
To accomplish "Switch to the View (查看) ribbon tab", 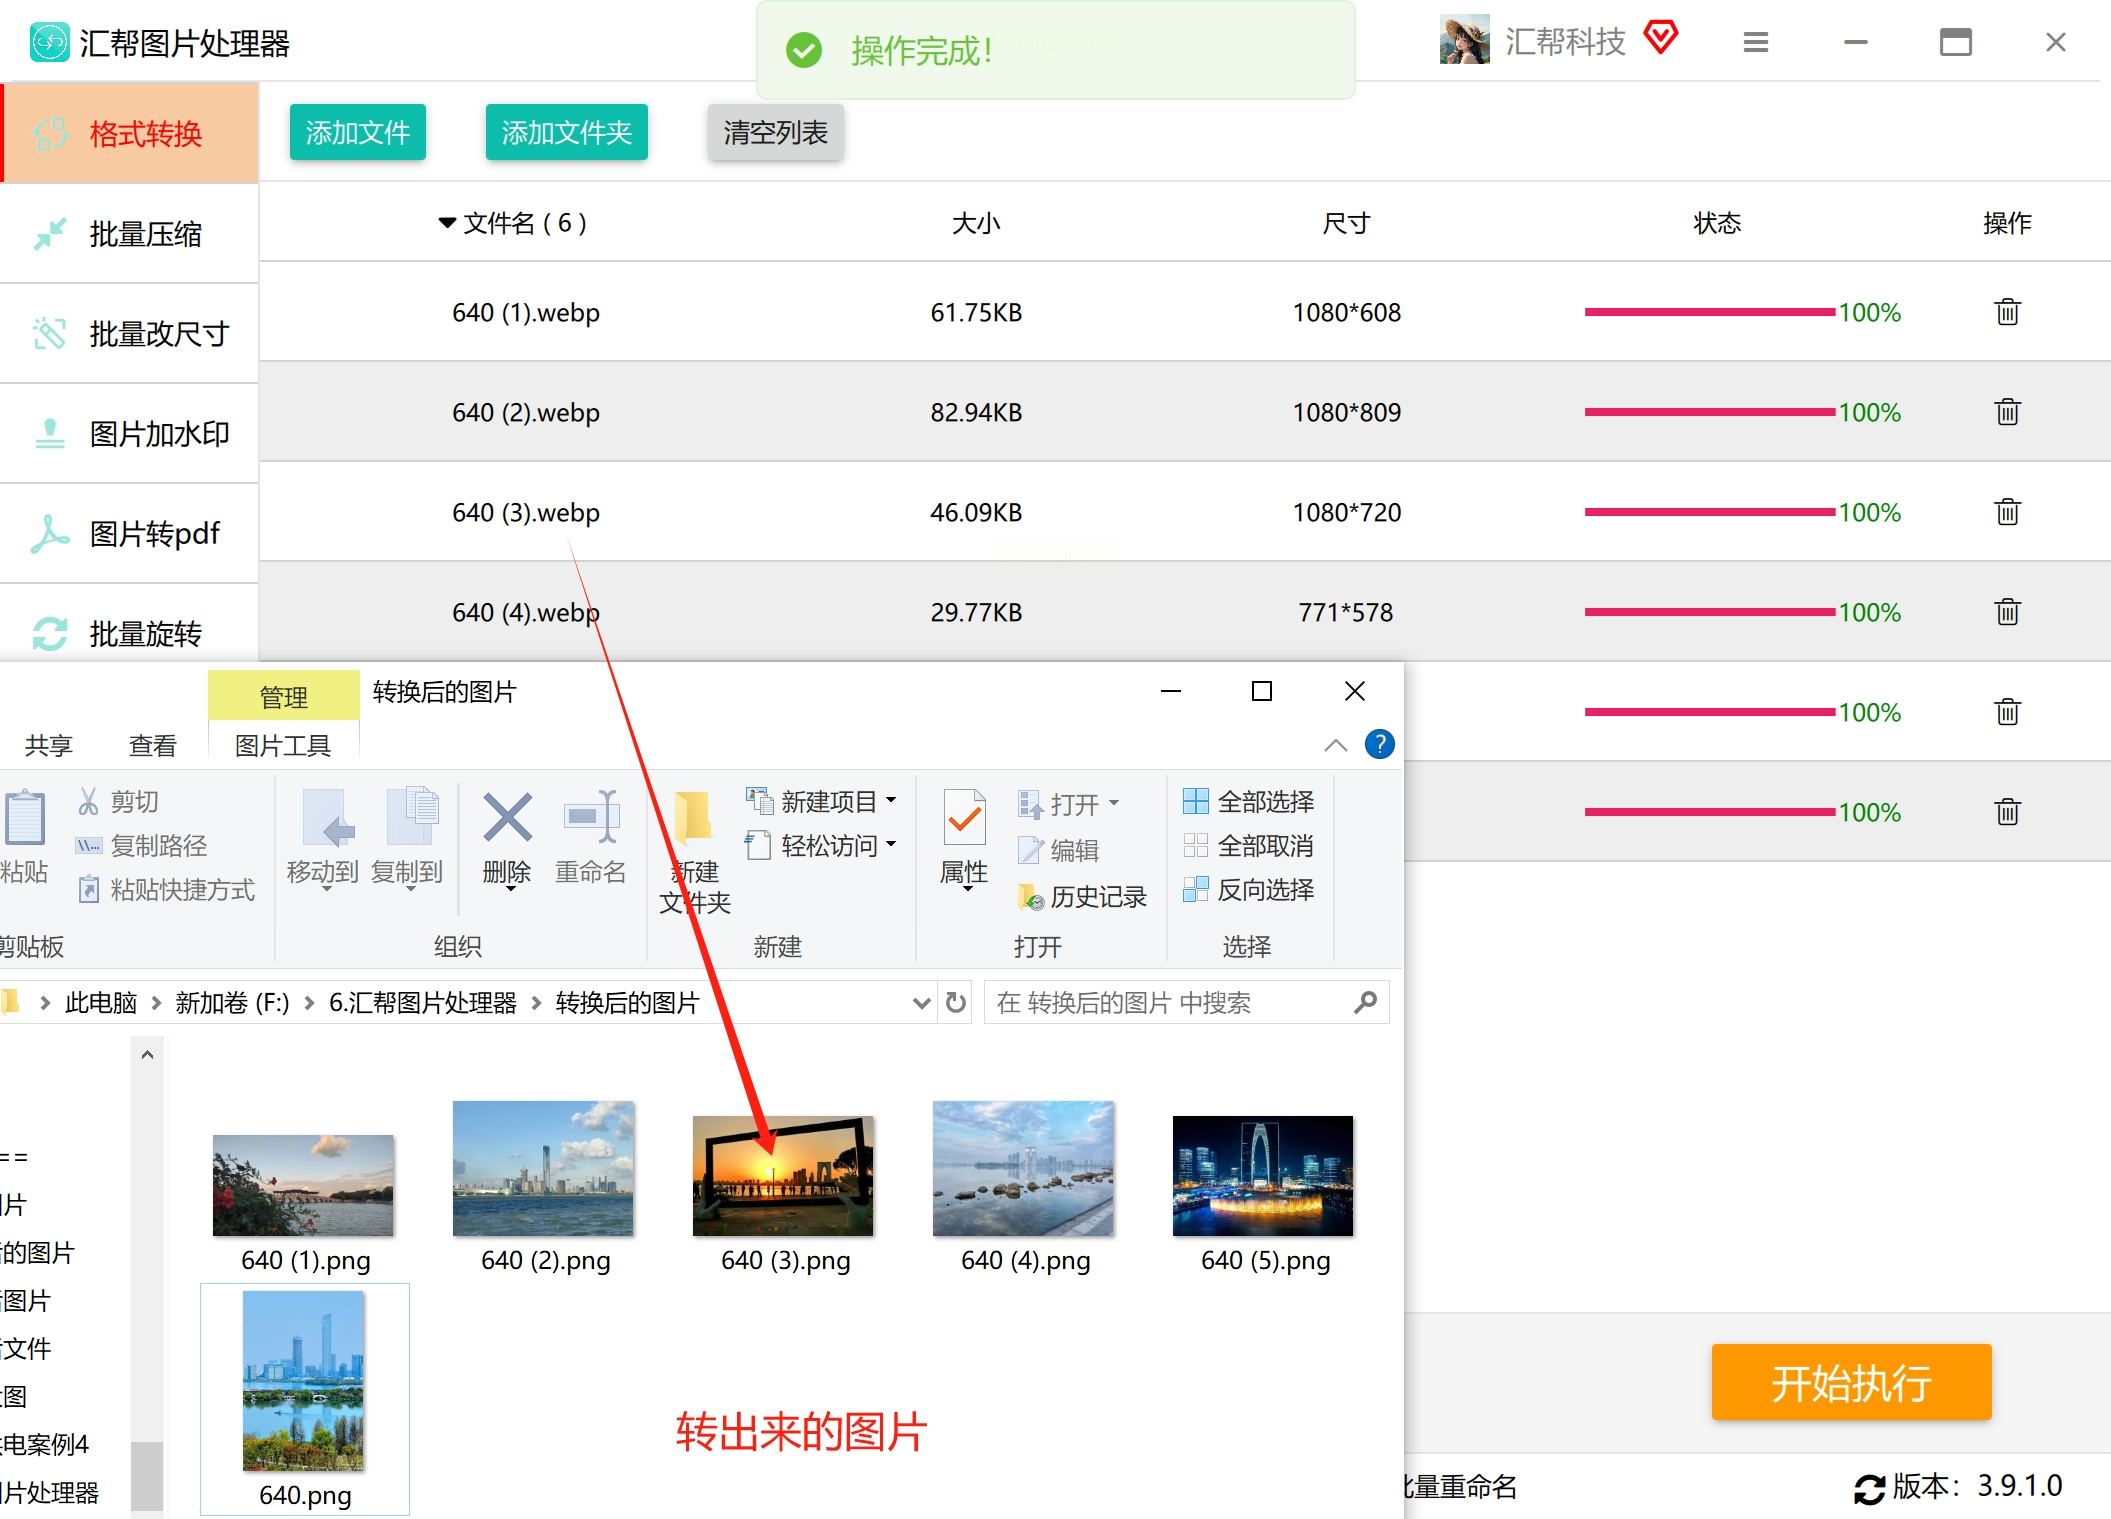I will coord(152,745).
